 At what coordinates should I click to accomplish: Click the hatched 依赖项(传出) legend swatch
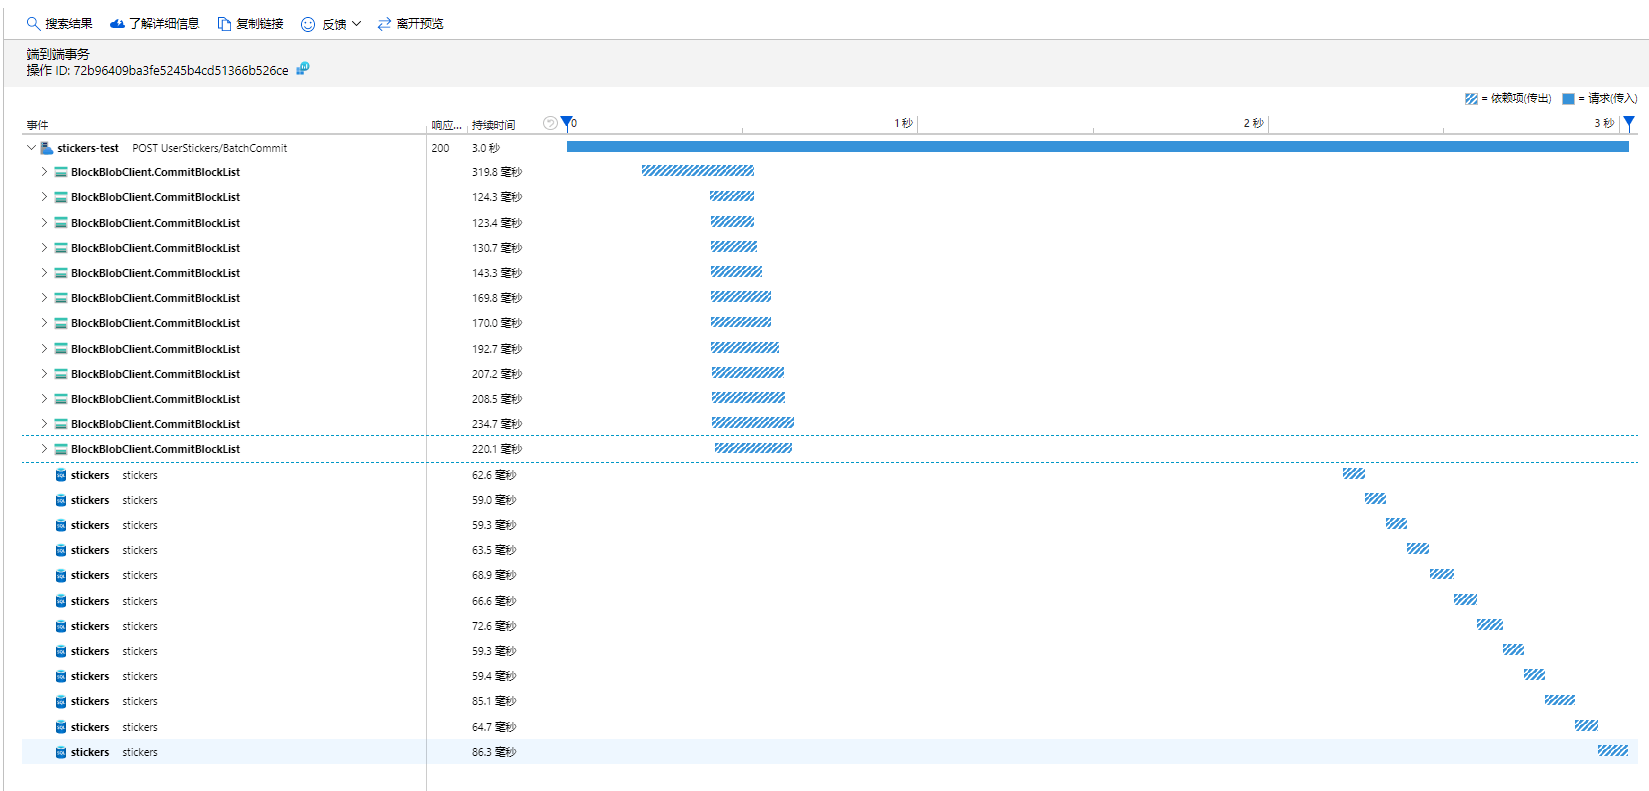pyautogui.click(x=1471, y=98)
